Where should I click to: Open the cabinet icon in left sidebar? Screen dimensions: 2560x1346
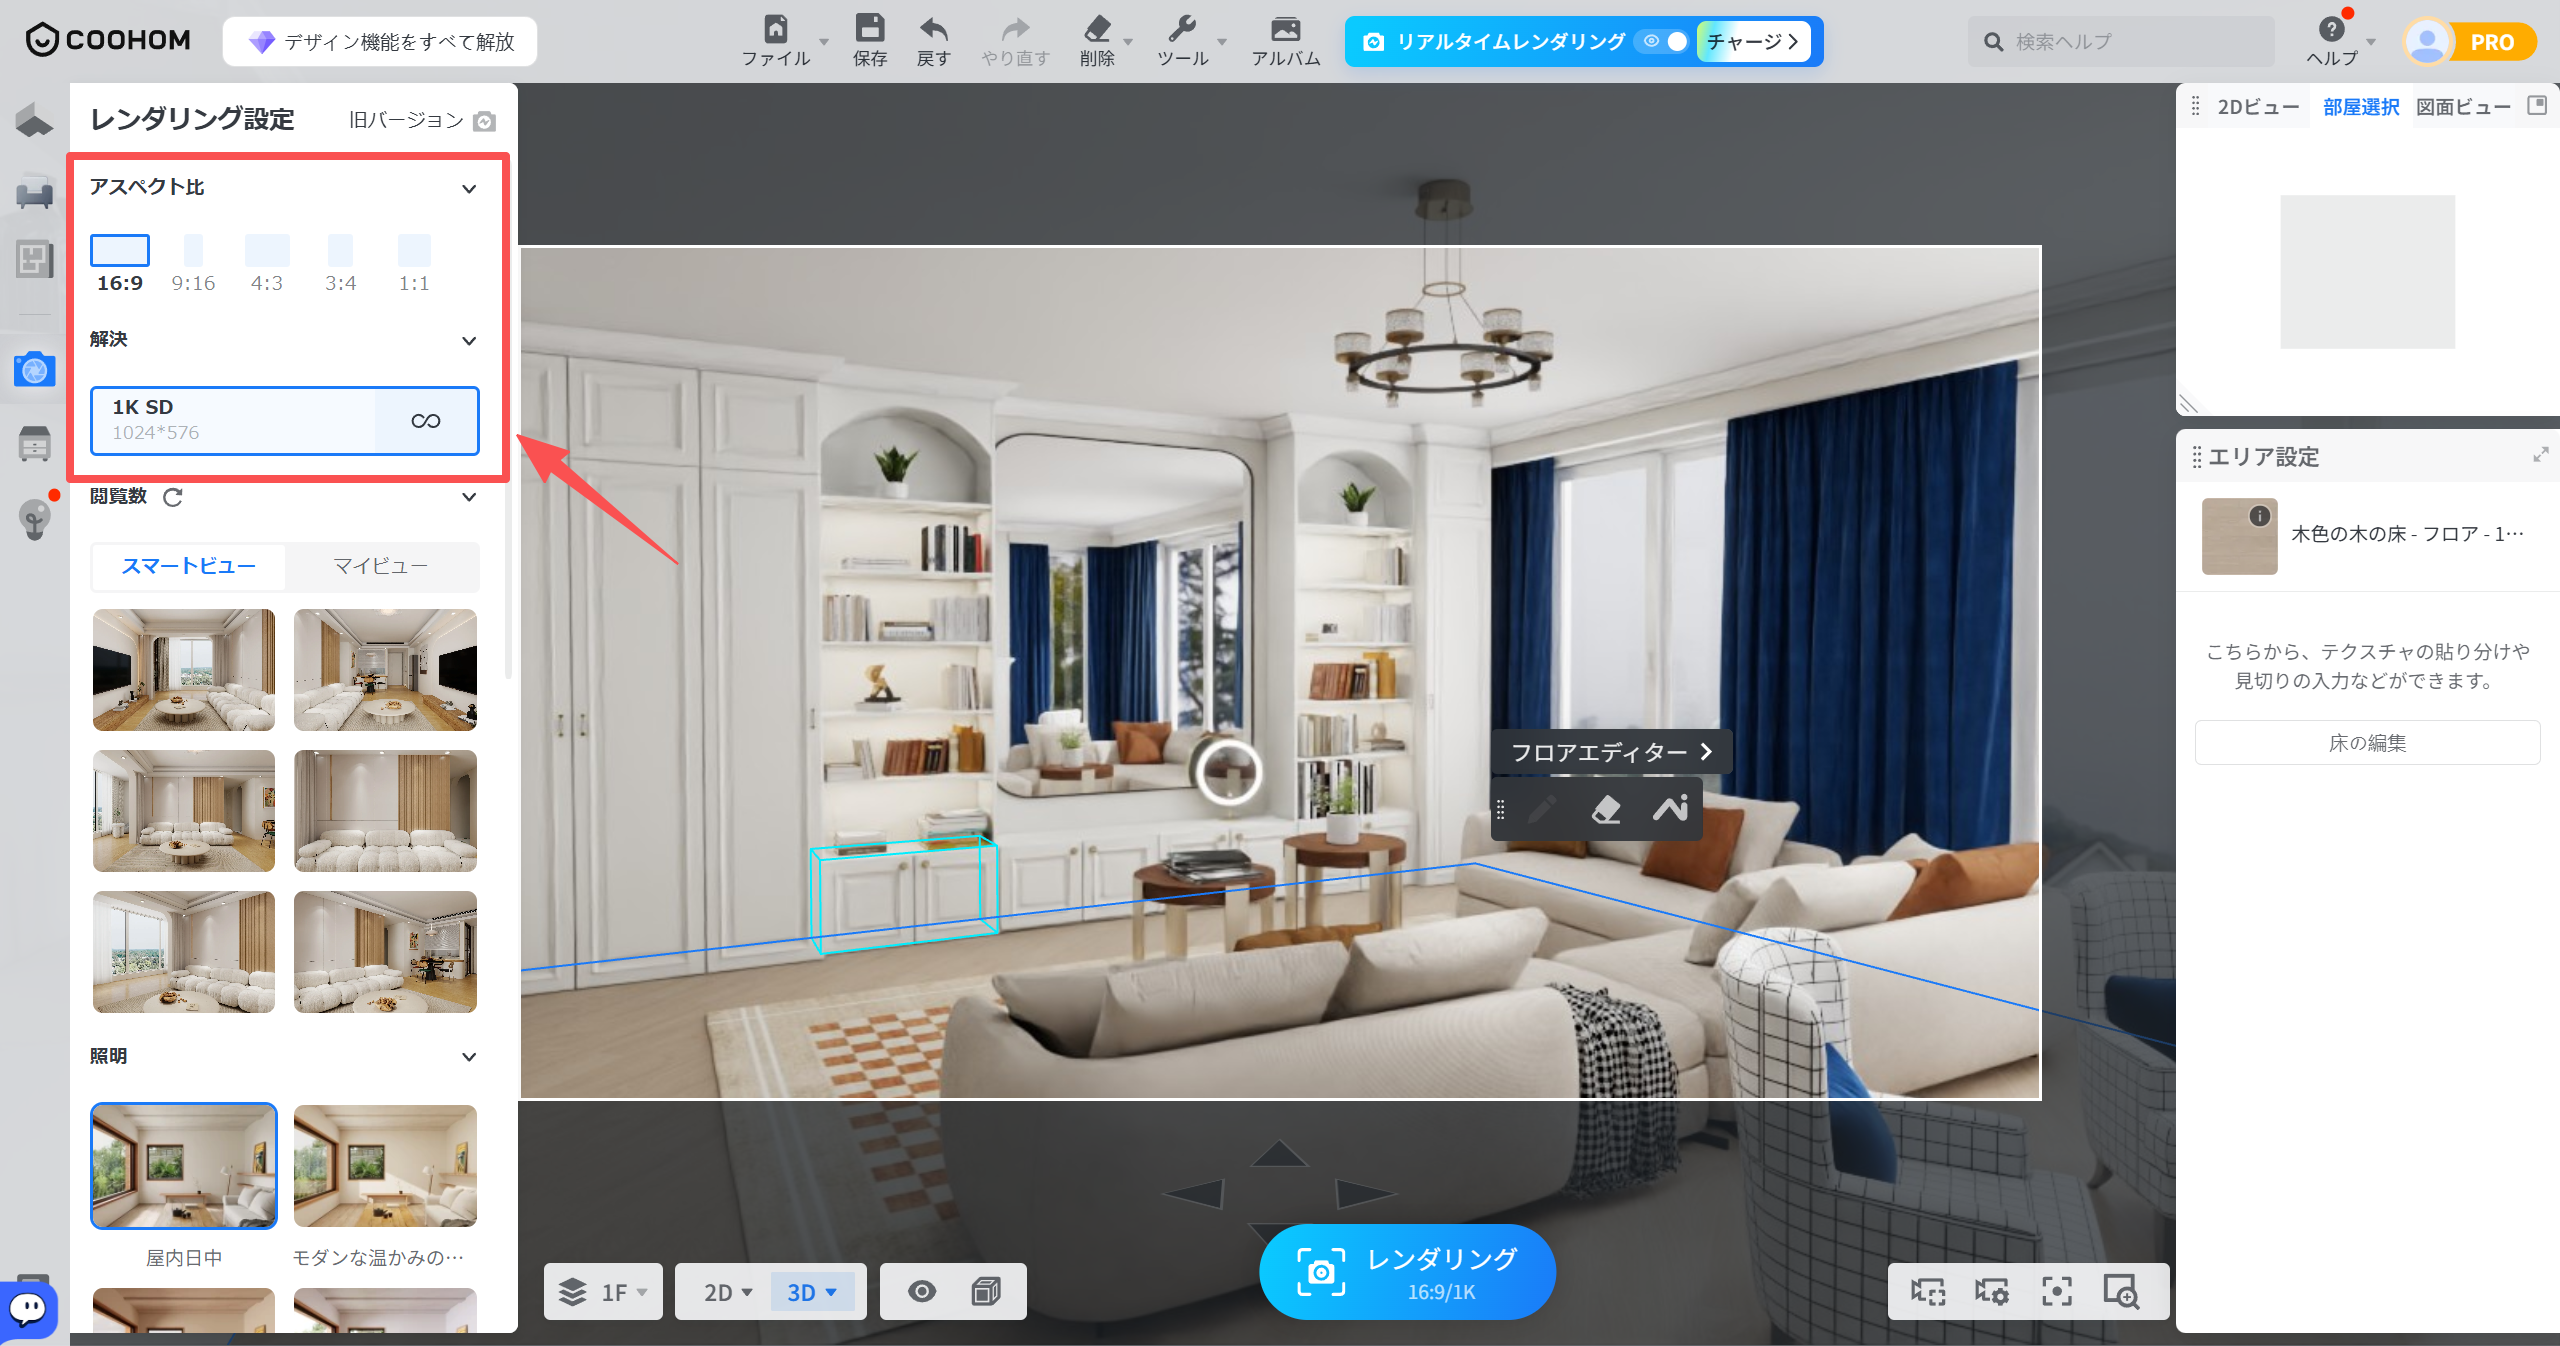(34, 443)
